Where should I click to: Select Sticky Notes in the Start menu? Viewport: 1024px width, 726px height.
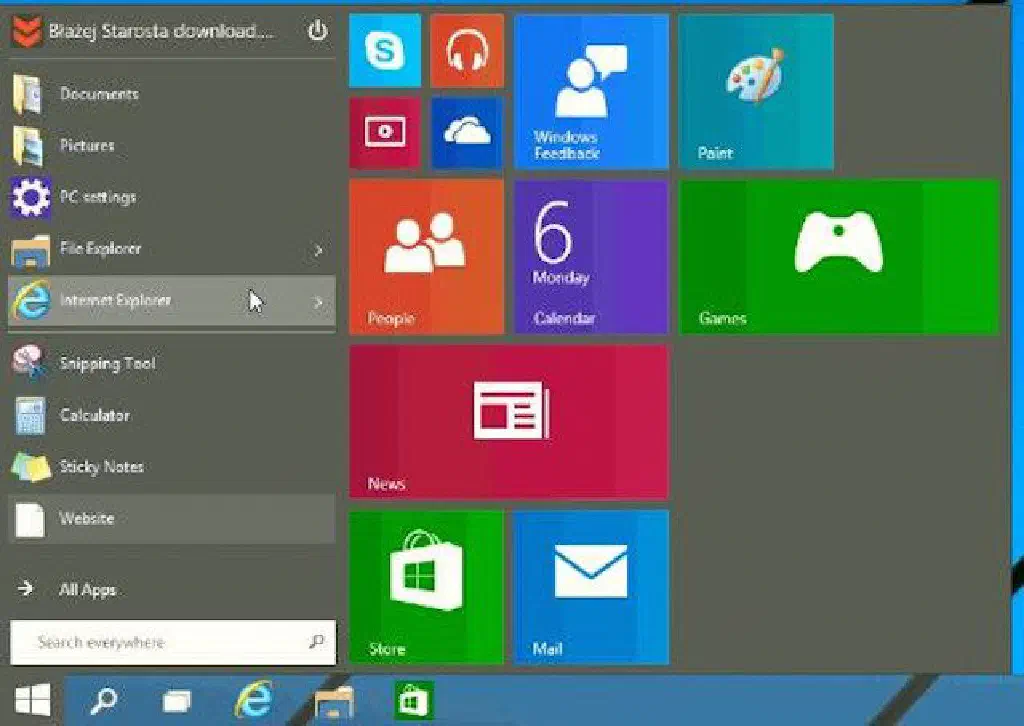tap(100, 467)
